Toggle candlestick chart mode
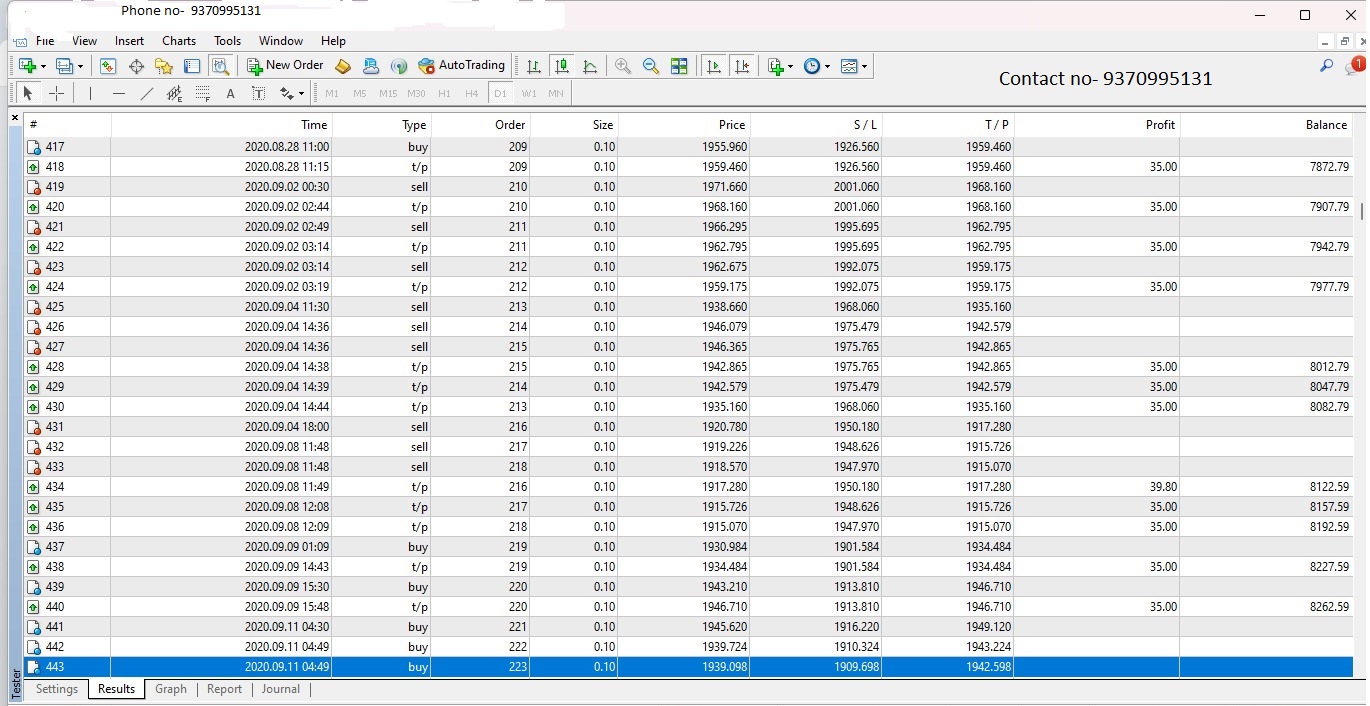The height and width of the screenshot is (706, 1370). coord(562,66)
